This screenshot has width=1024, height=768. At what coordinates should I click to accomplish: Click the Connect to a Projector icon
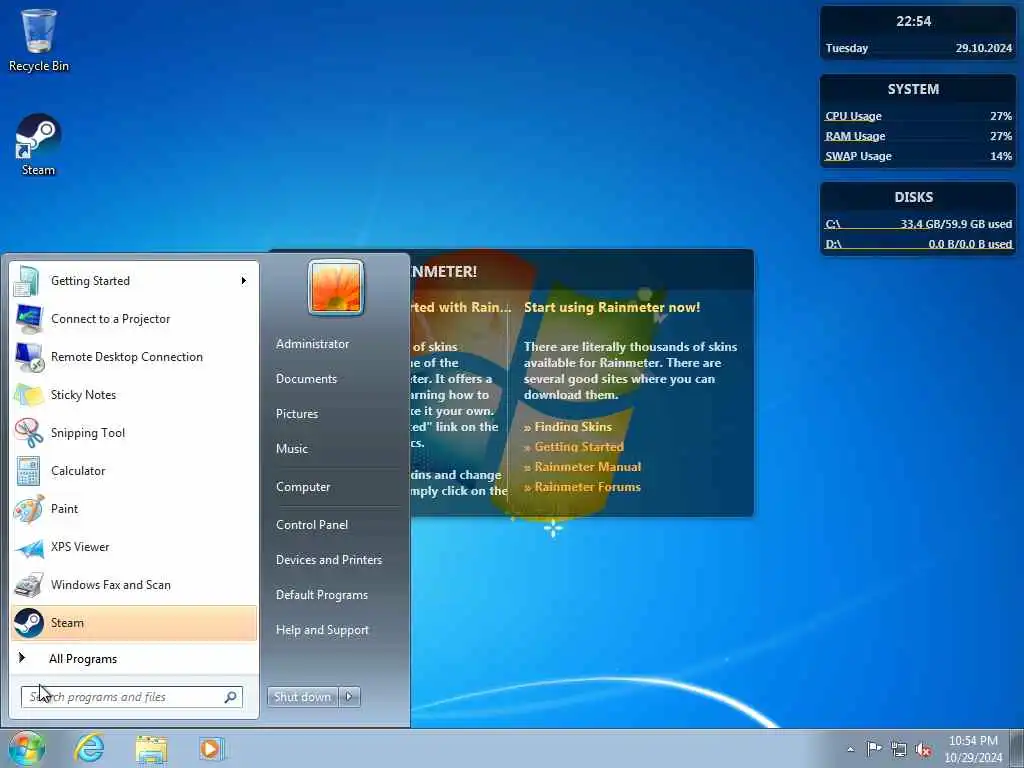(x=29, y=319)
